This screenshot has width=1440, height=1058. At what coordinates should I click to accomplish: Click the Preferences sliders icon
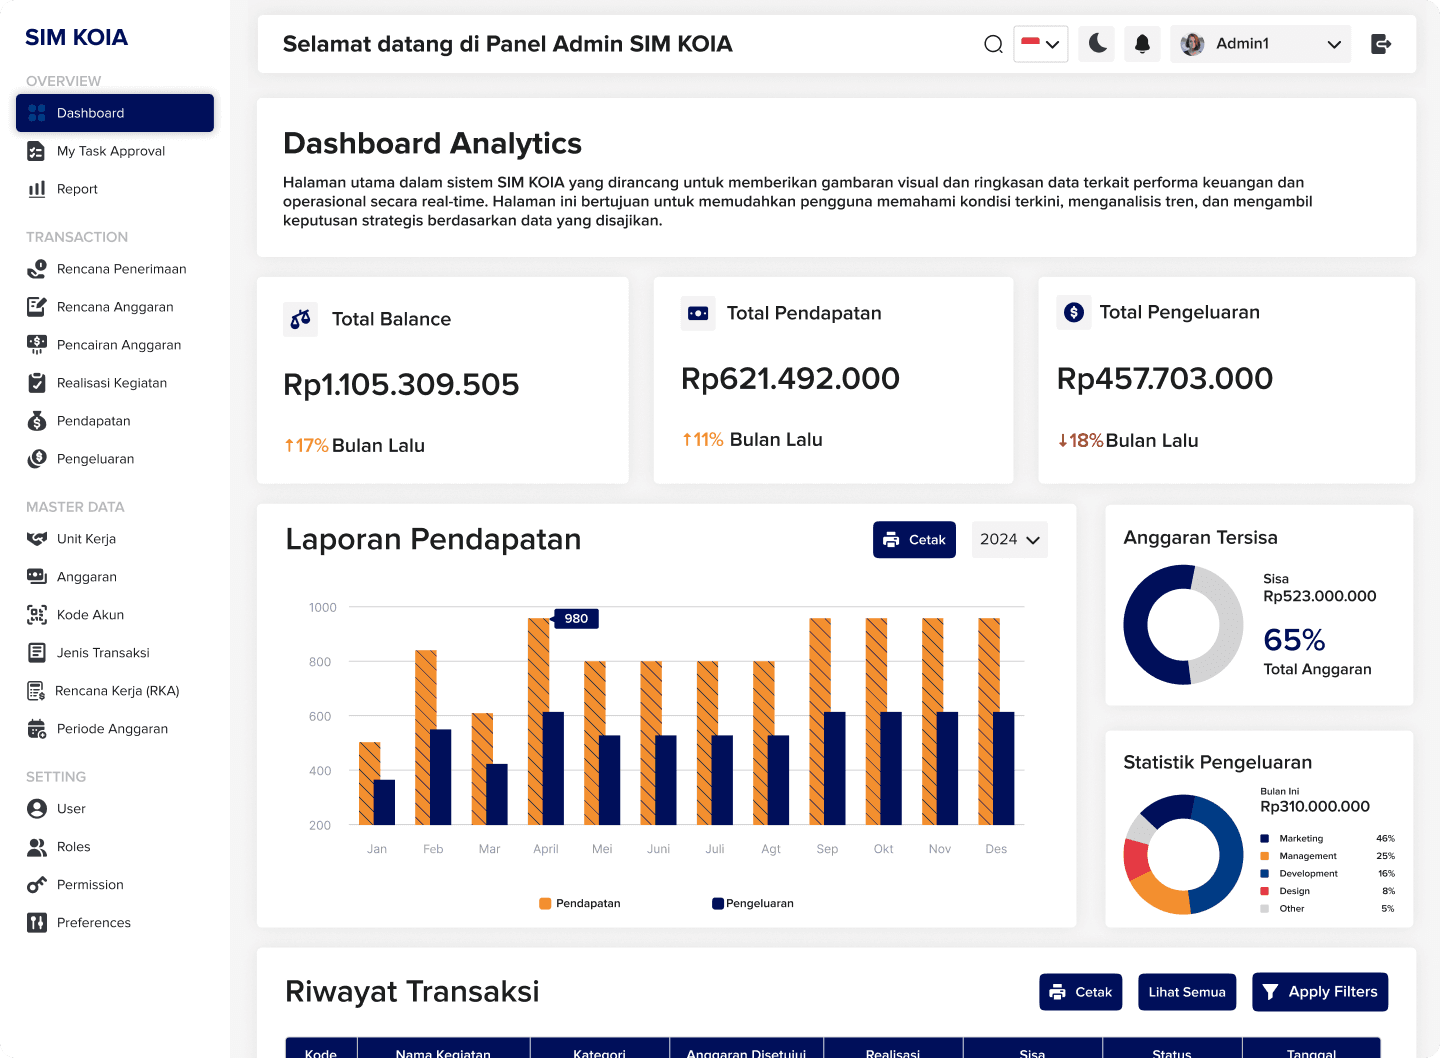(37, 923)
